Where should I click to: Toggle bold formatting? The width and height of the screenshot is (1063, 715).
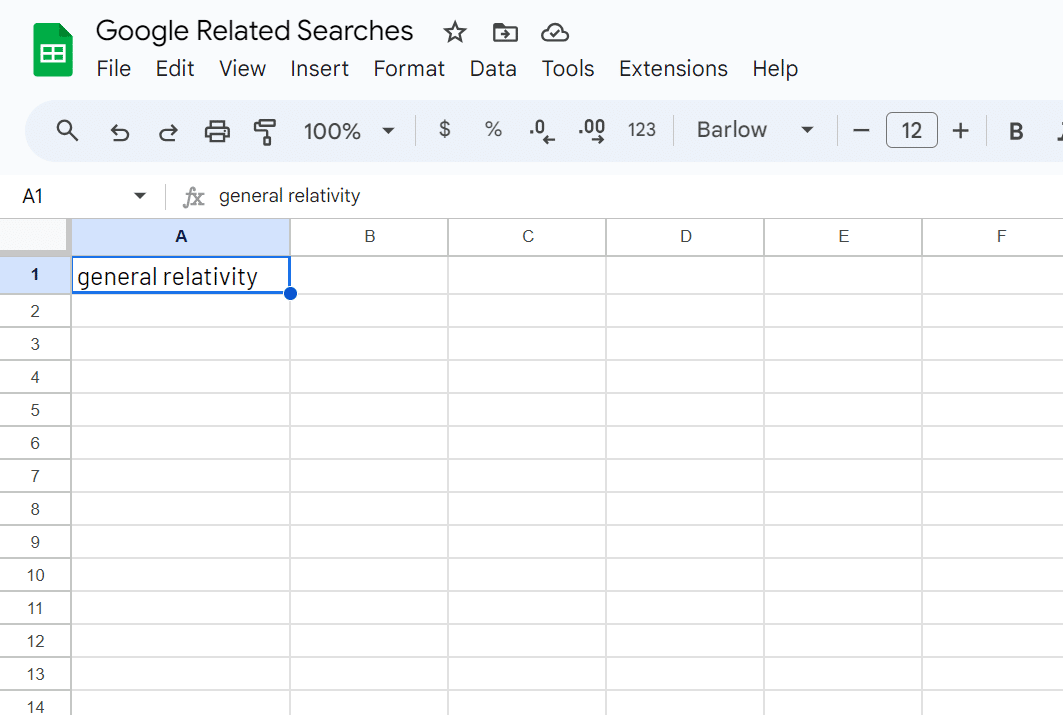coord(1016,131)
